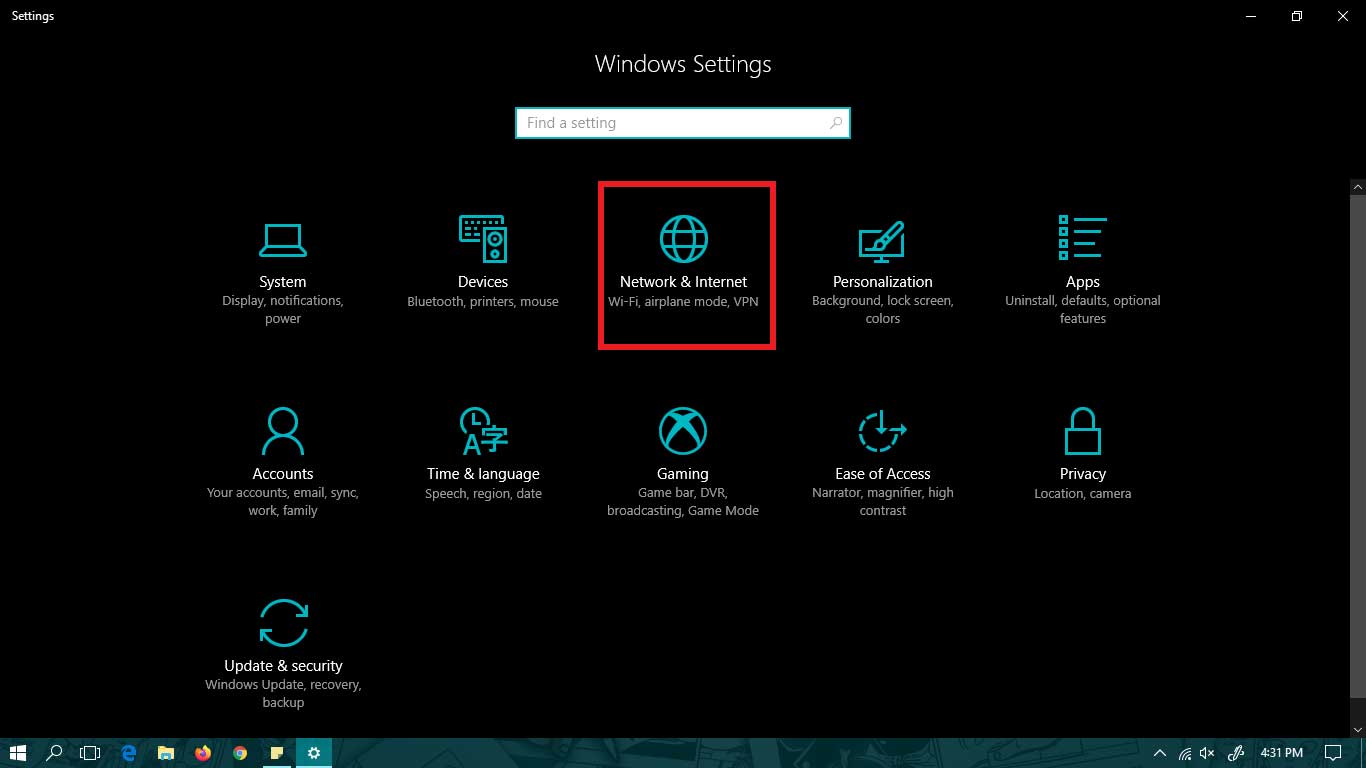Open Gaming Xbox logo icon
This screenshot has height=768, width=1366.
pyautogui.click(x=683, y=431)
